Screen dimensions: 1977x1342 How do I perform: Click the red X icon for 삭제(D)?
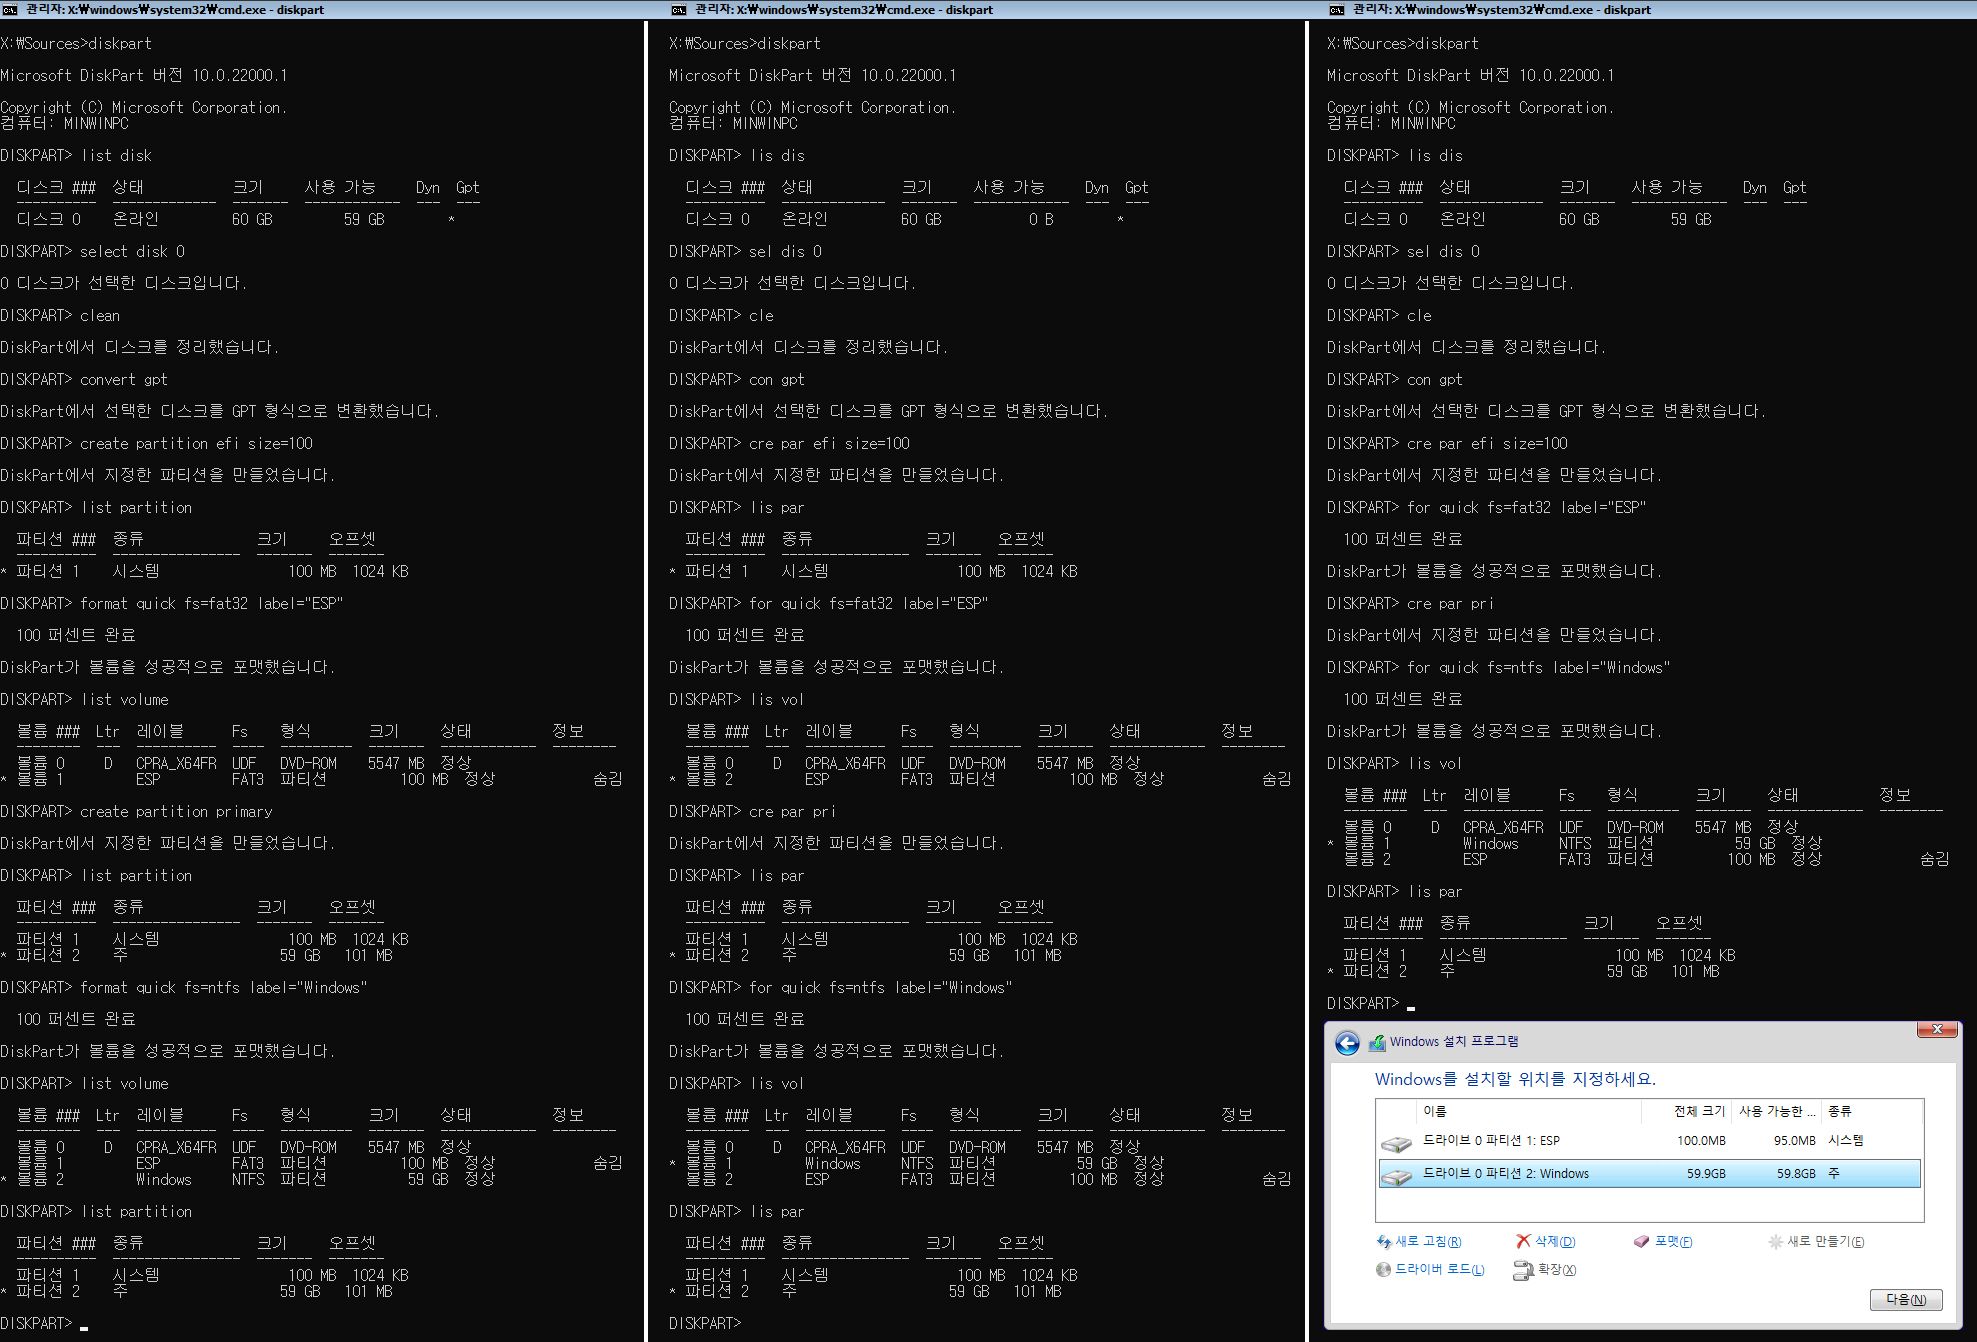[x=1523, y=1241]
